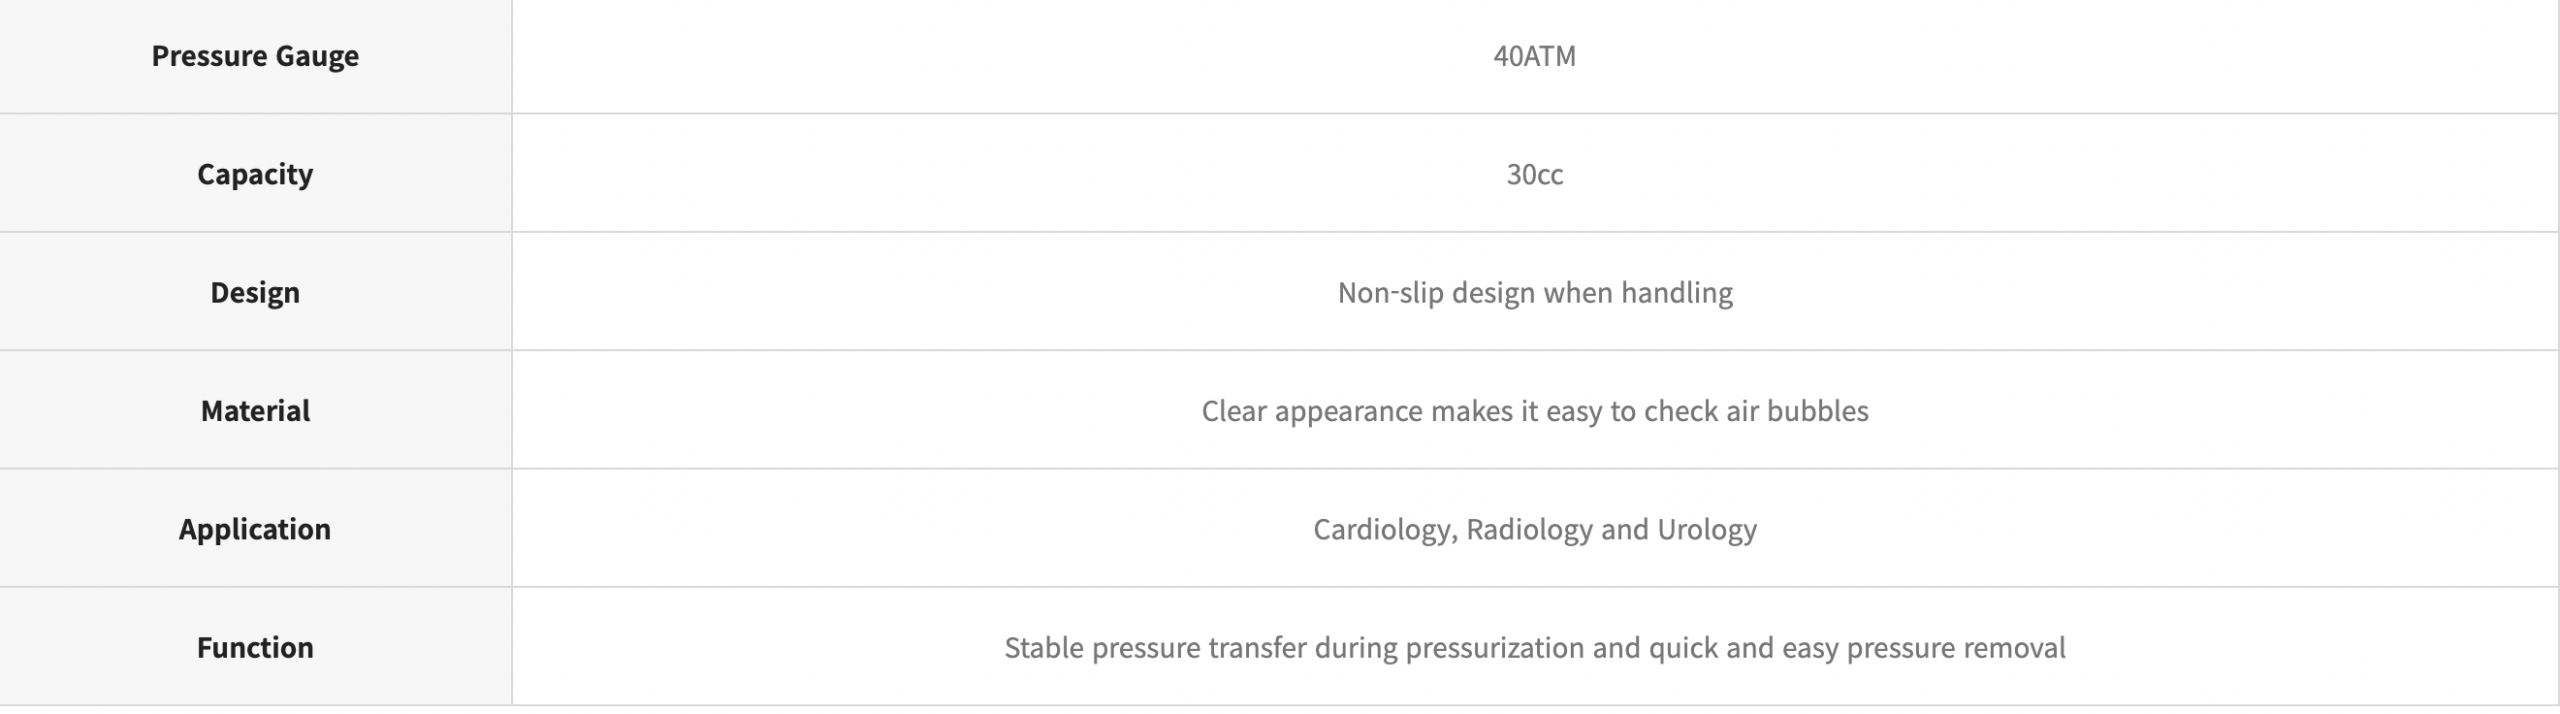Click the words air bubbles
This screenshot has height=714, width=2560.
[1799, 411]
